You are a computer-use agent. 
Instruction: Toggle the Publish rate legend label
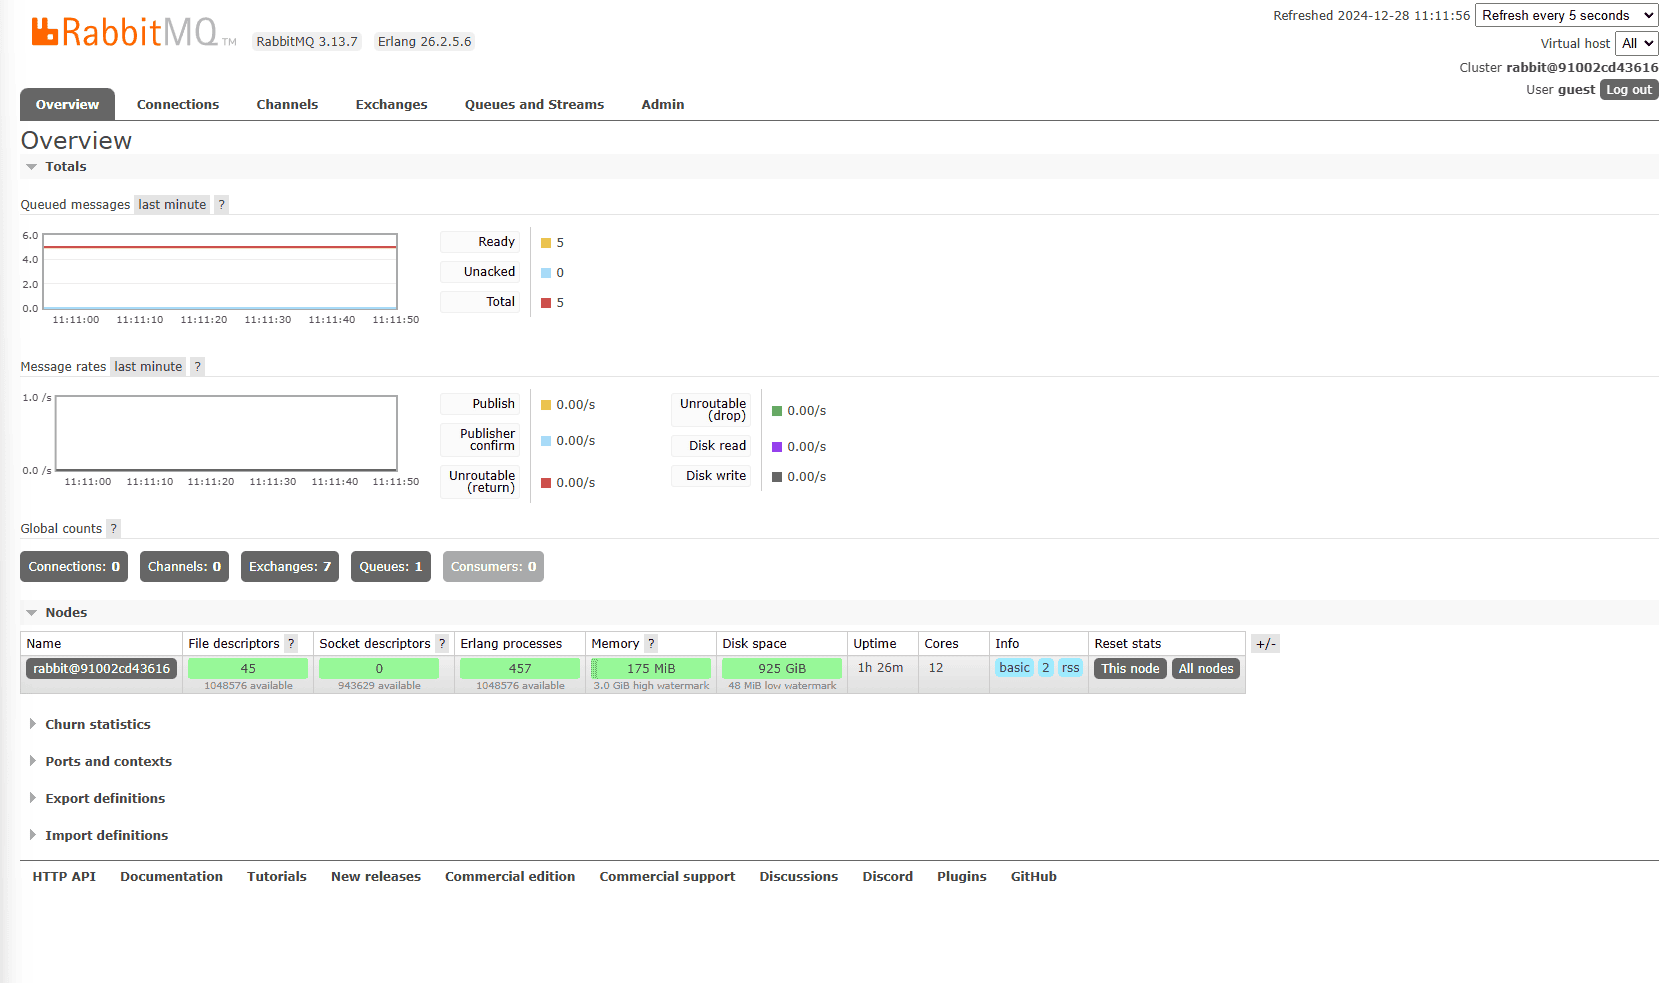click(x=480, y=403)
